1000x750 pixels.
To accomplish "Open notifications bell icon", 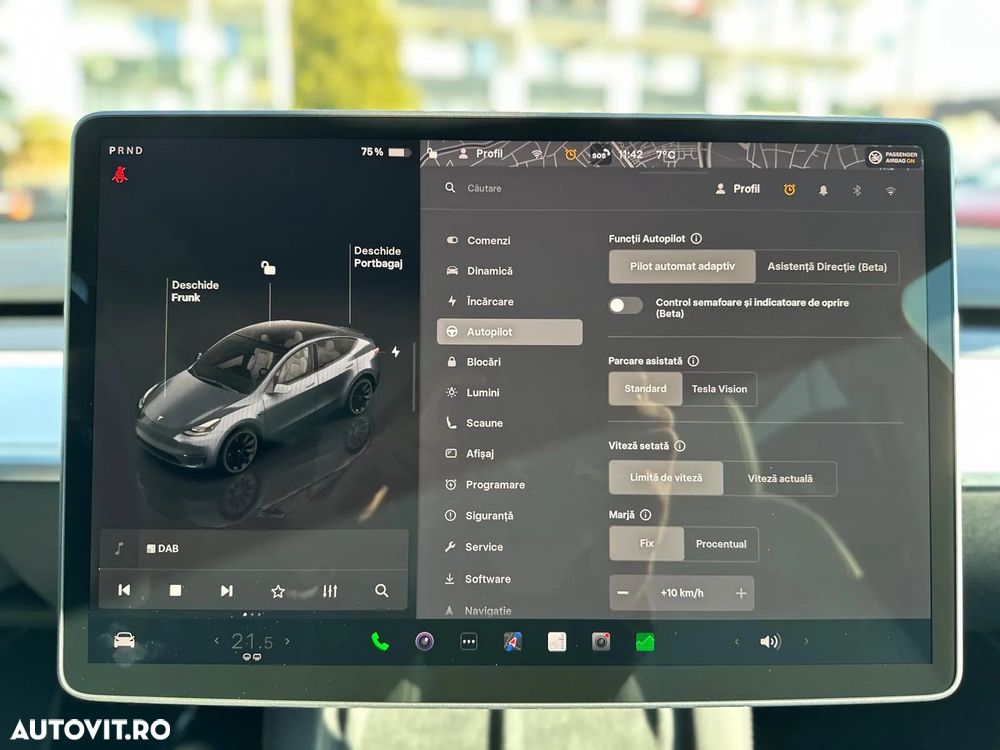I will (823, 190).
